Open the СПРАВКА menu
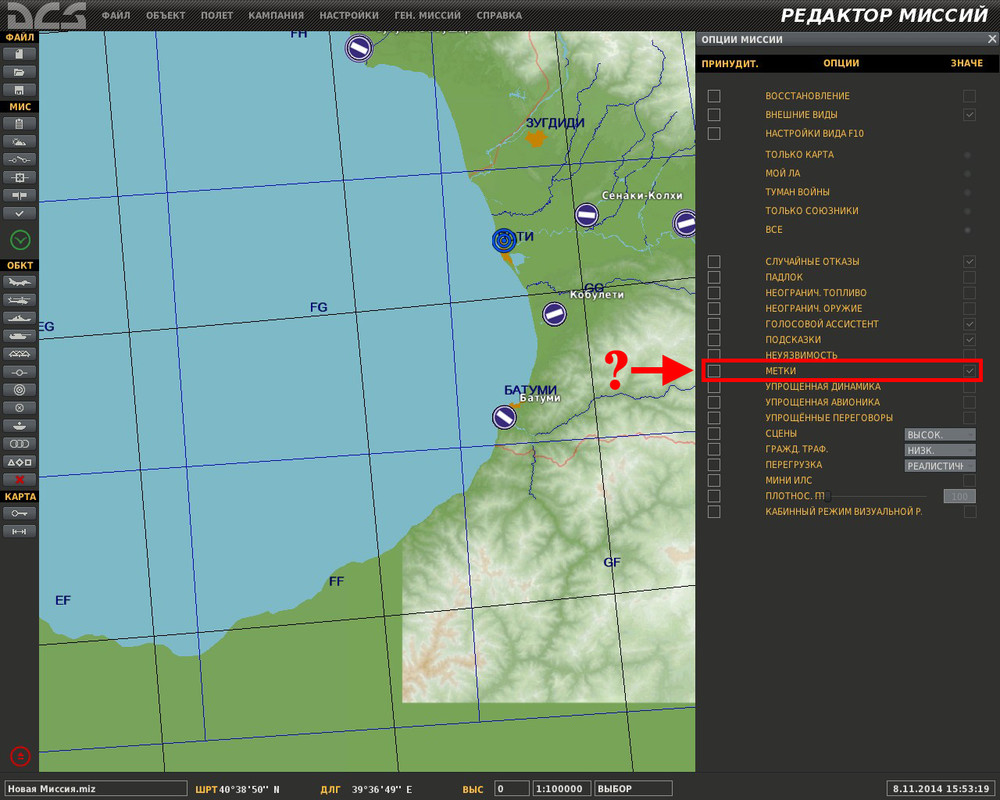This screenshot has height=800, width=1000. point(499,15)
